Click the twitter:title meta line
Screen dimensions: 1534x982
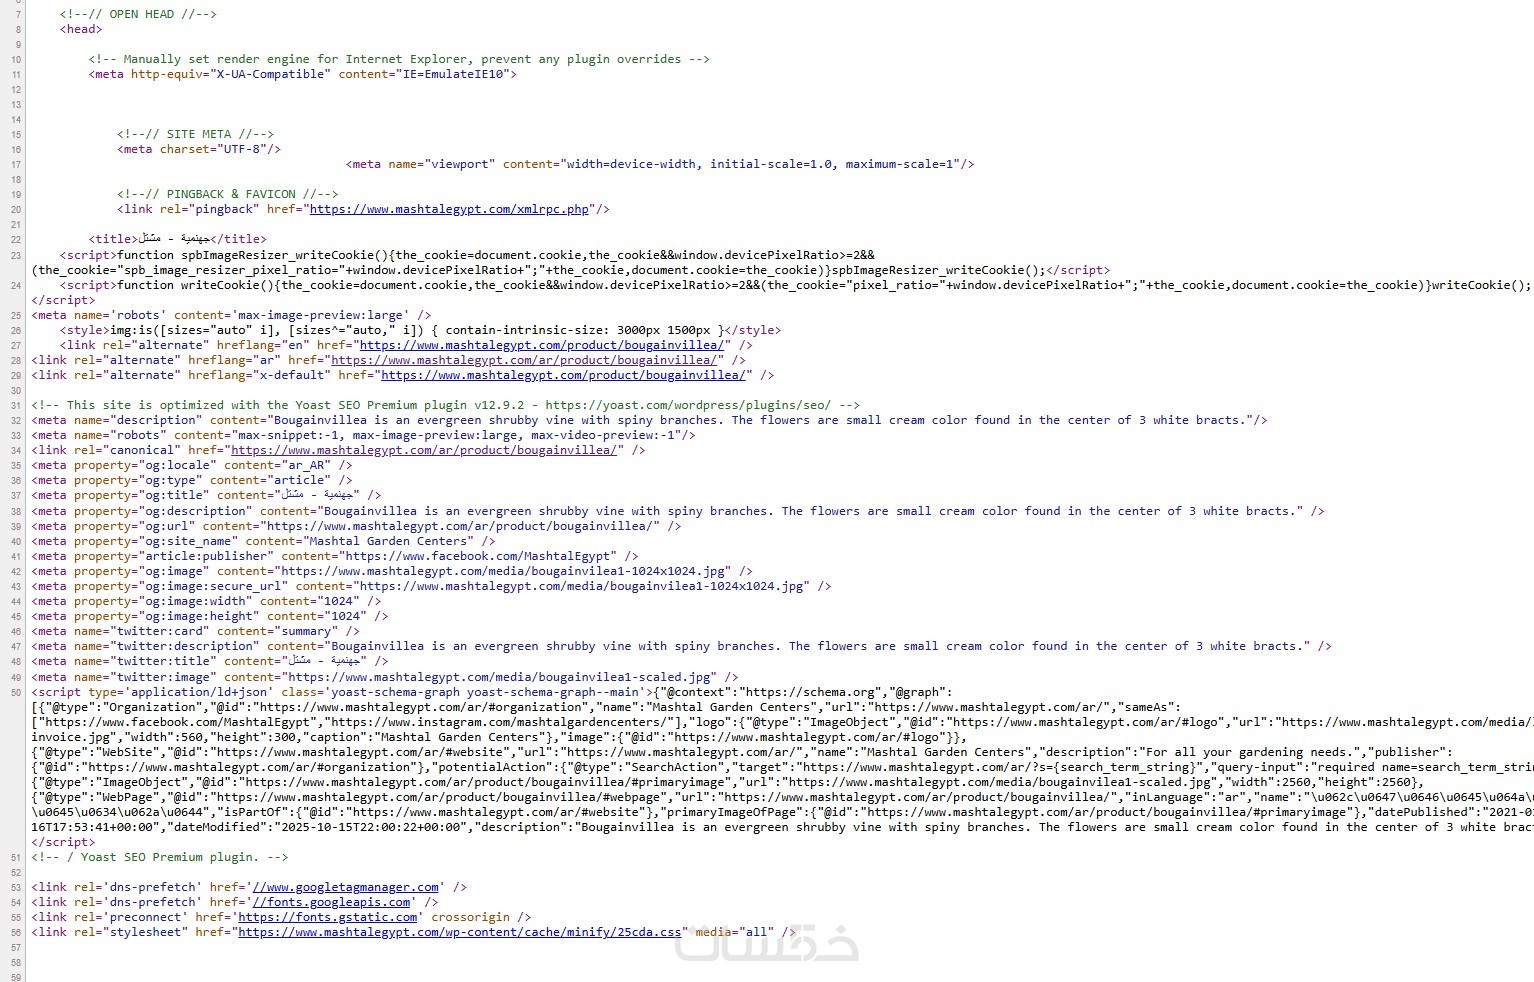tap(210, 661)
